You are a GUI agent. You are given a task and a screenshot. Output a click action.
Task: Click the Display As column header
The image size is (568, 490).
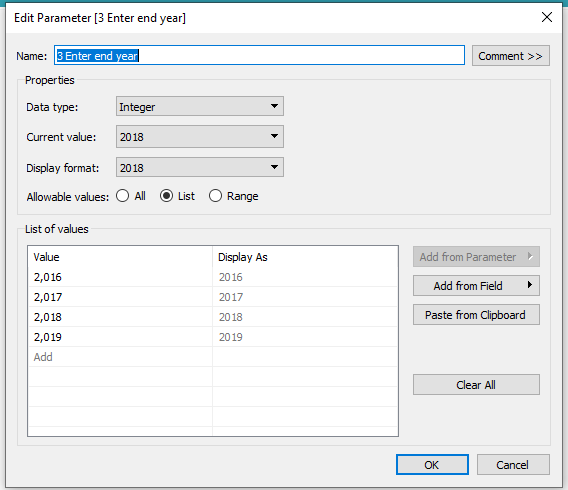click(305, 257)
